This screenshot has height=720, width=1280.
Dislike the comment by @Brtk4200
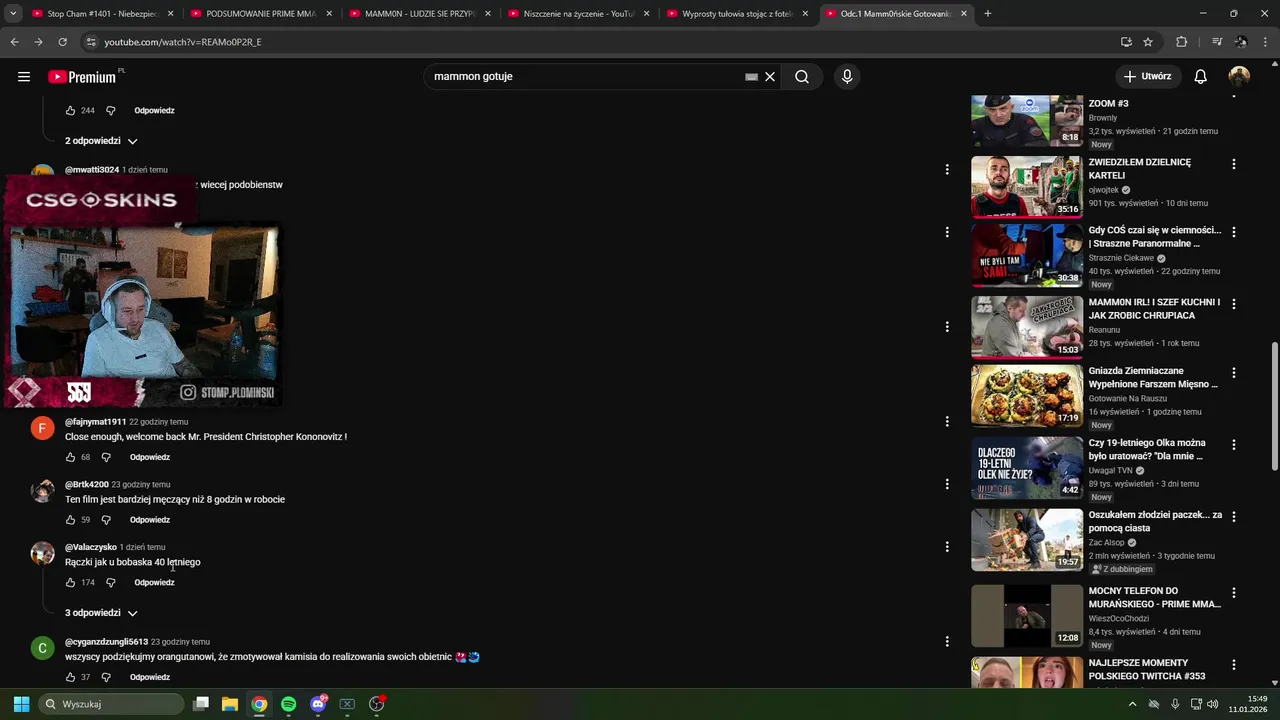106,520
